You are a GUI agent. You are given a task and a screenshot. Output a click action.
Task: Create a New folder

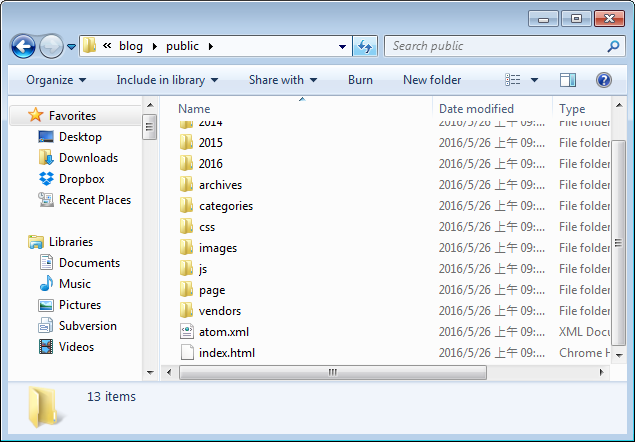tap(432, 80)
